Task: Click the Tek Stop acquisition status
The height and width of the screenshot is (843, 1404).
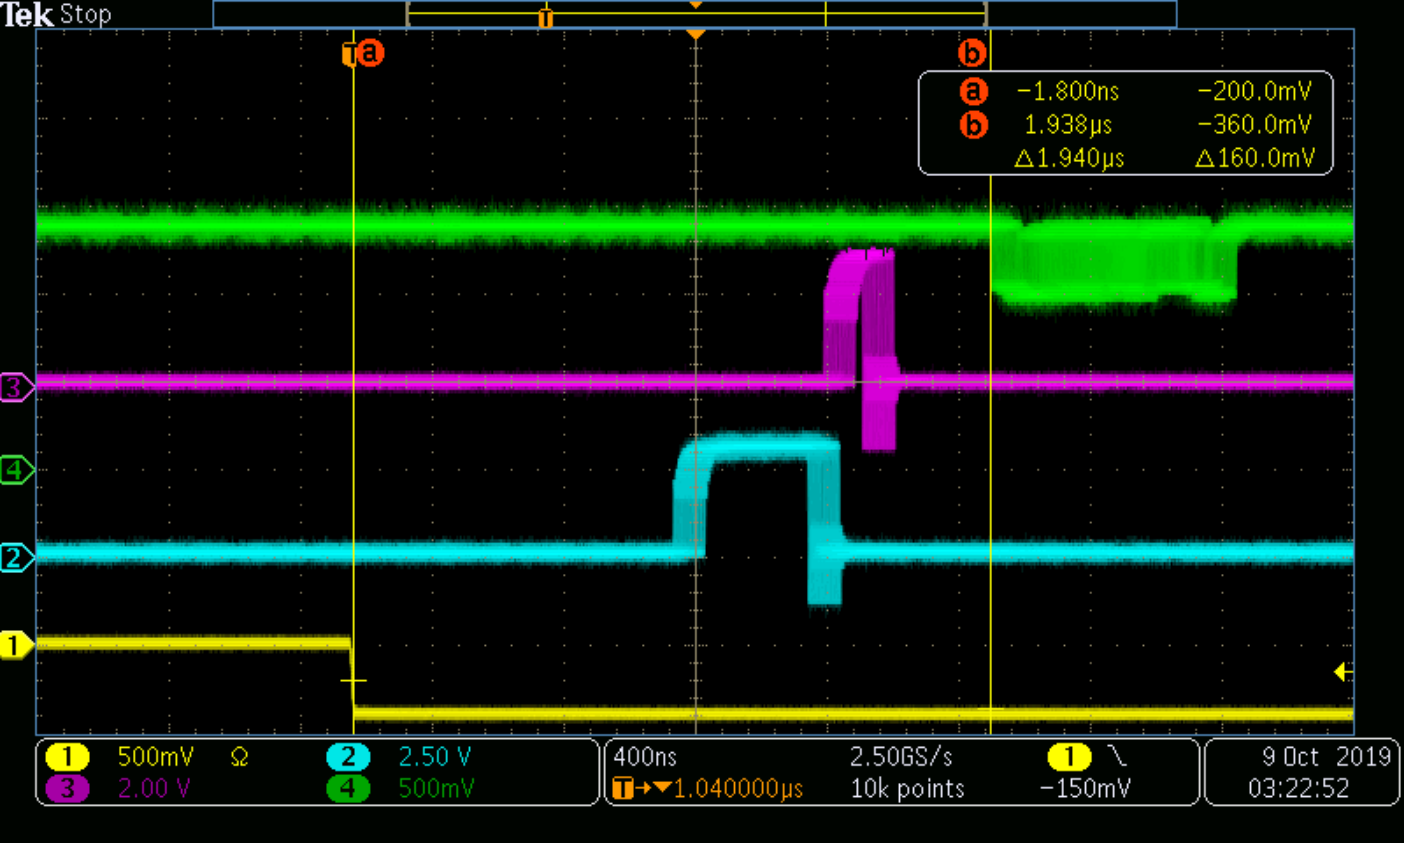Action: pyautogui.click(x=56, y=14)
